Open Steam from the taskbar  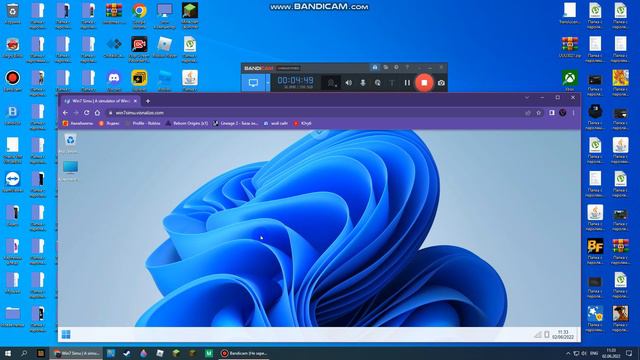pos(127,353)
